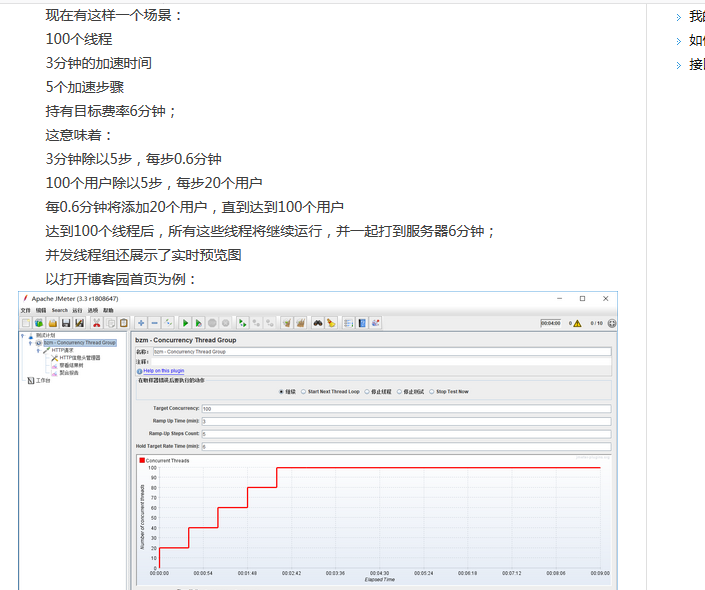
Task: Select the 停止测试 radio button
Action: pyautogui.click(x=399, y=392)
